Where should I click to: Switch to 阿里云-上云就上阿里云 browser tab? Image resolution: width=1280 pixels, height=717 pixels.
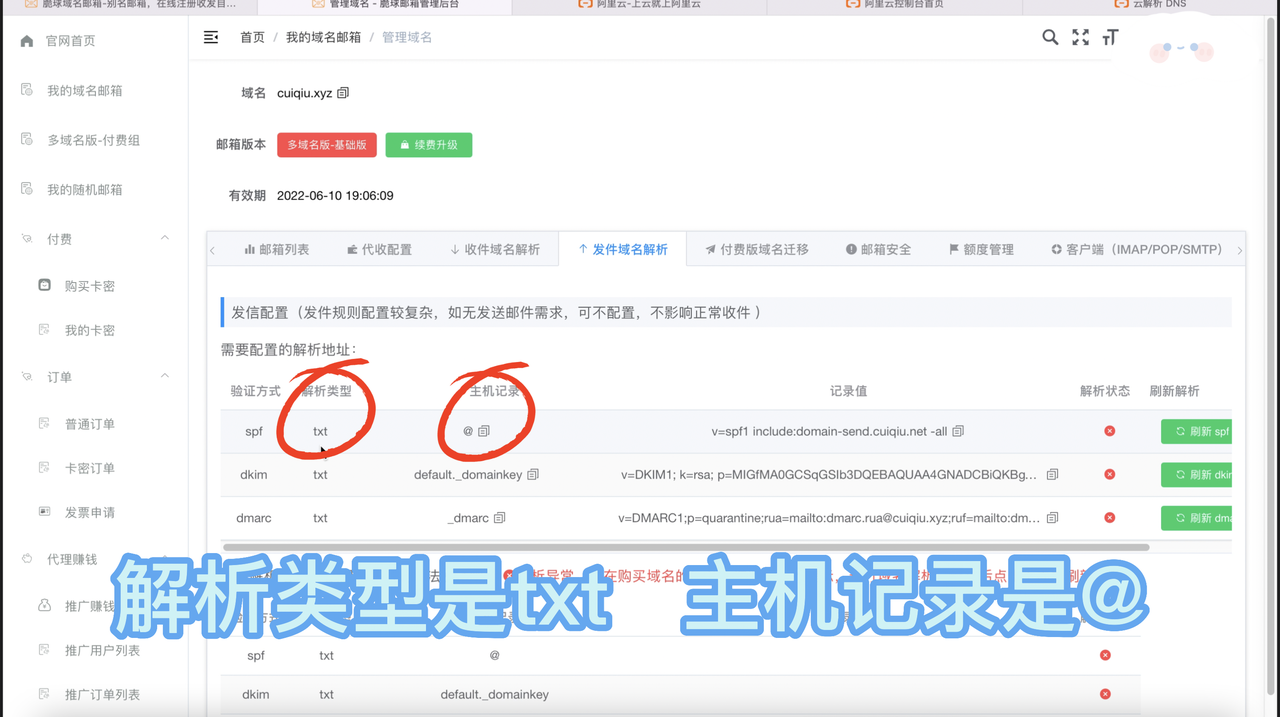click(x=639, y=5)
